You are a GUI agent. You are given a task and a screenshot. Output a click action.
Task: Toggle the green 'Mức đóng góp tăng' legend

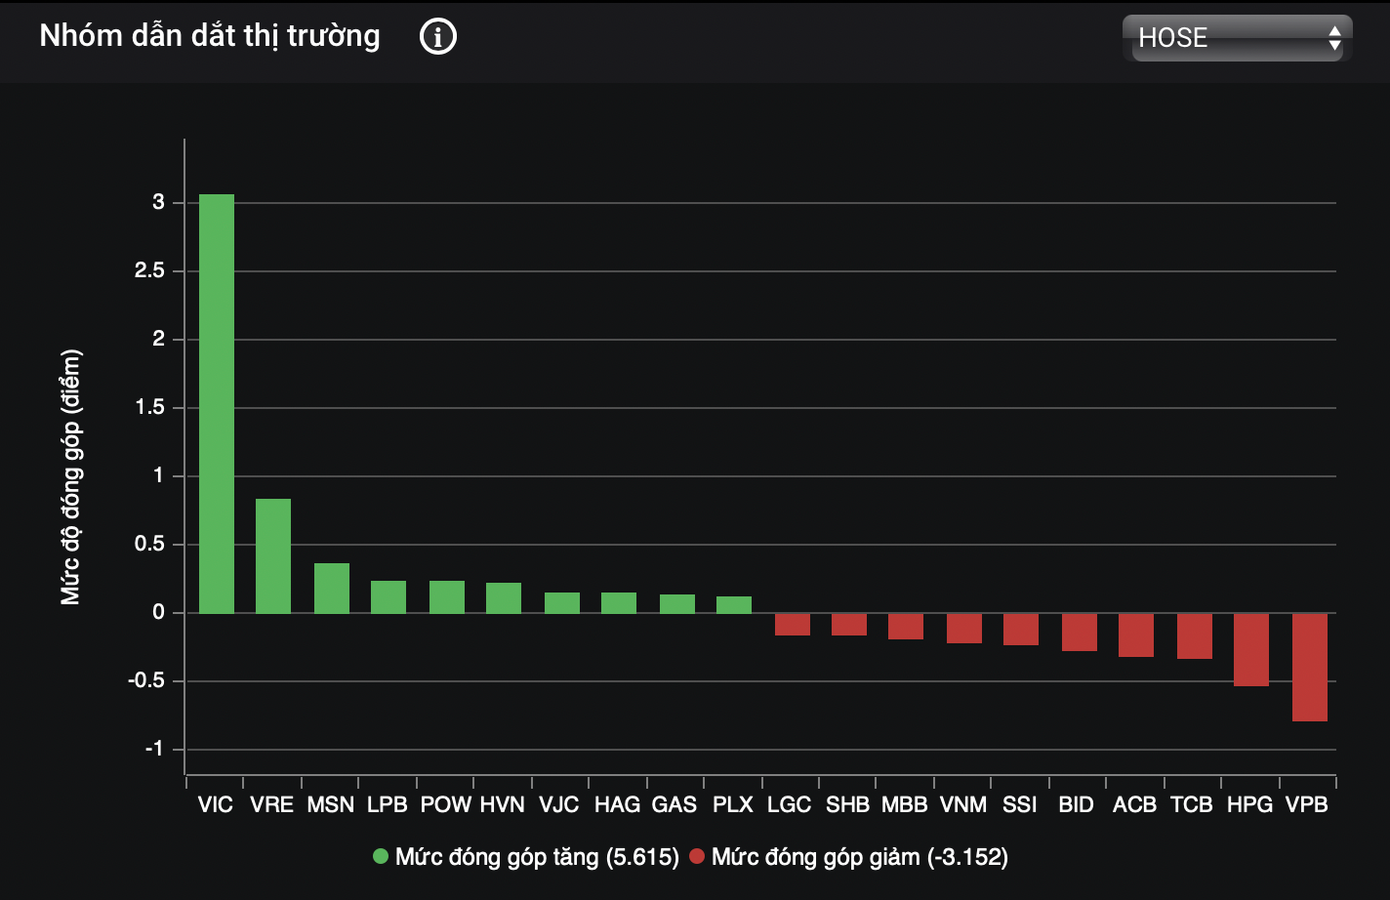coord(537,857)
